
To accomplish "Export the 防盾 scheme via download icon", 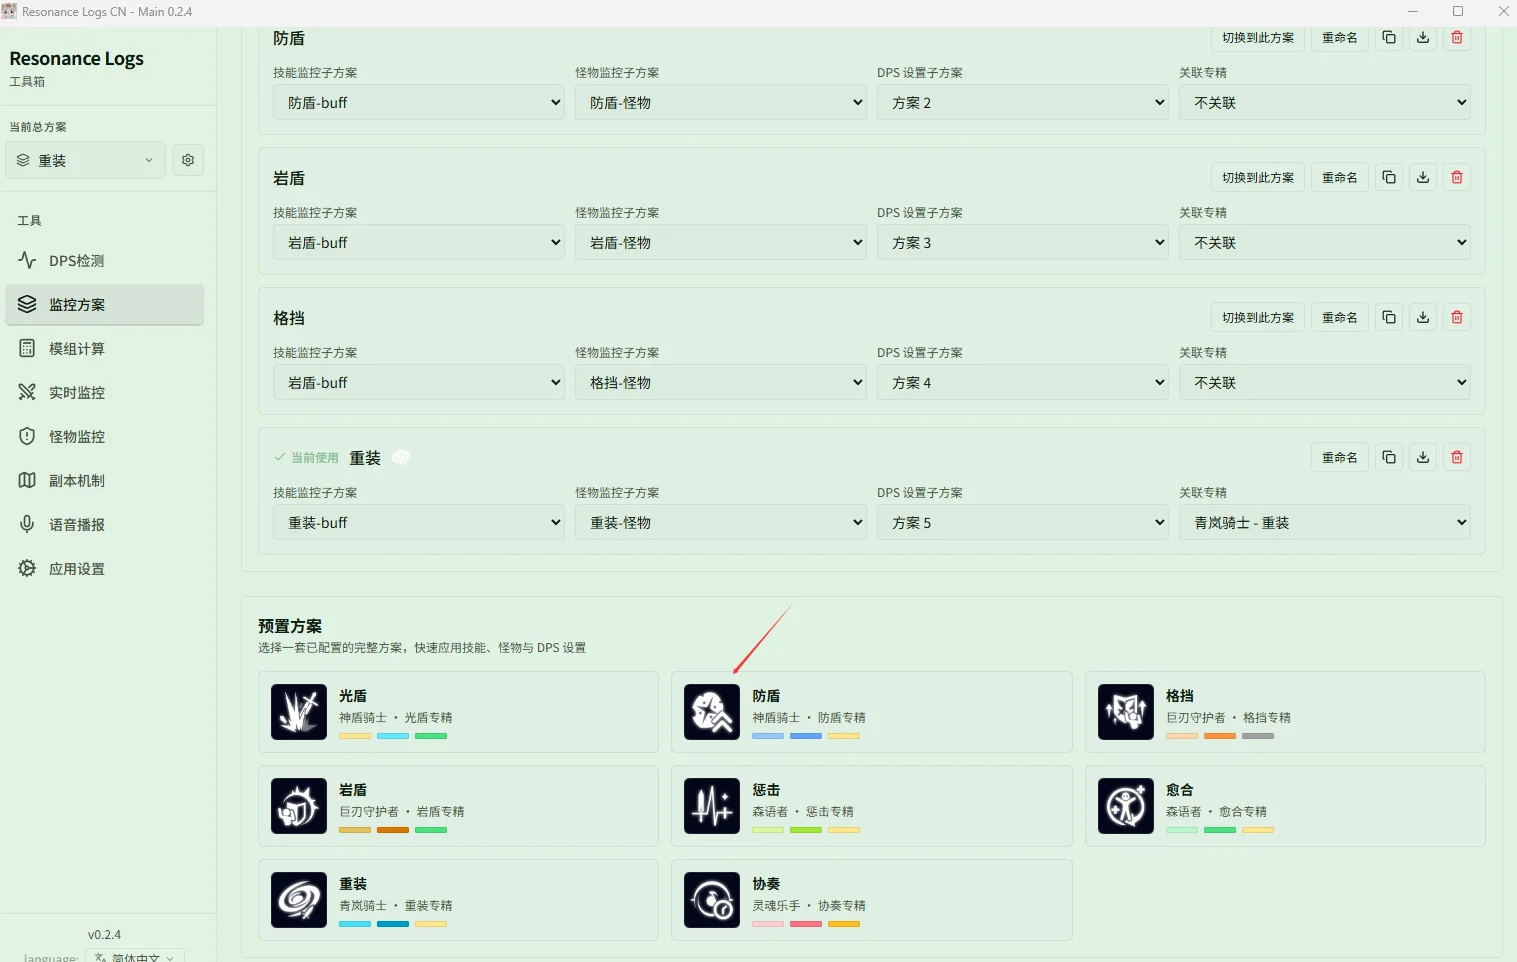I will [1423, 38].
